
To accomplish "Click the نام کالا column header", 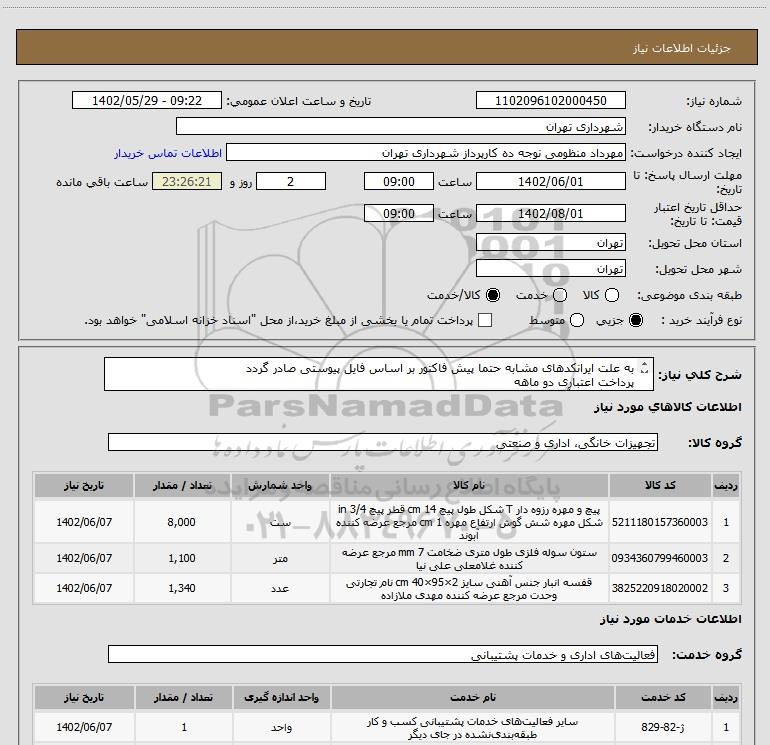I will point(469,486).
